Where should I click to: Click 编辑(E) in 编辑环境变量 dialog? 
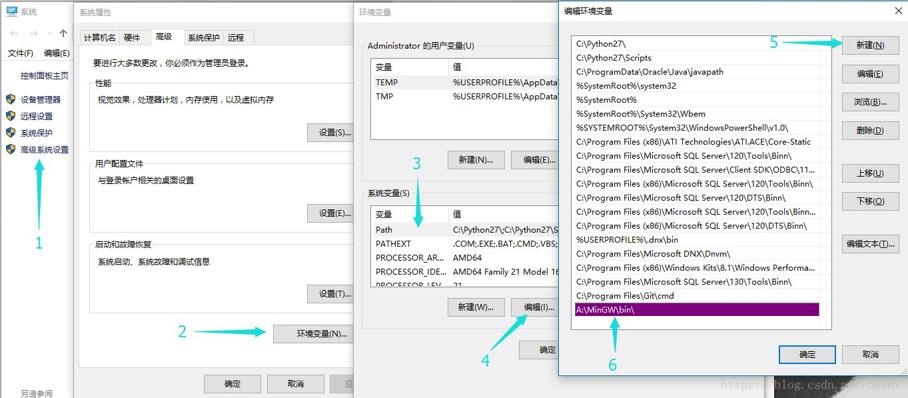click(870, 74)
